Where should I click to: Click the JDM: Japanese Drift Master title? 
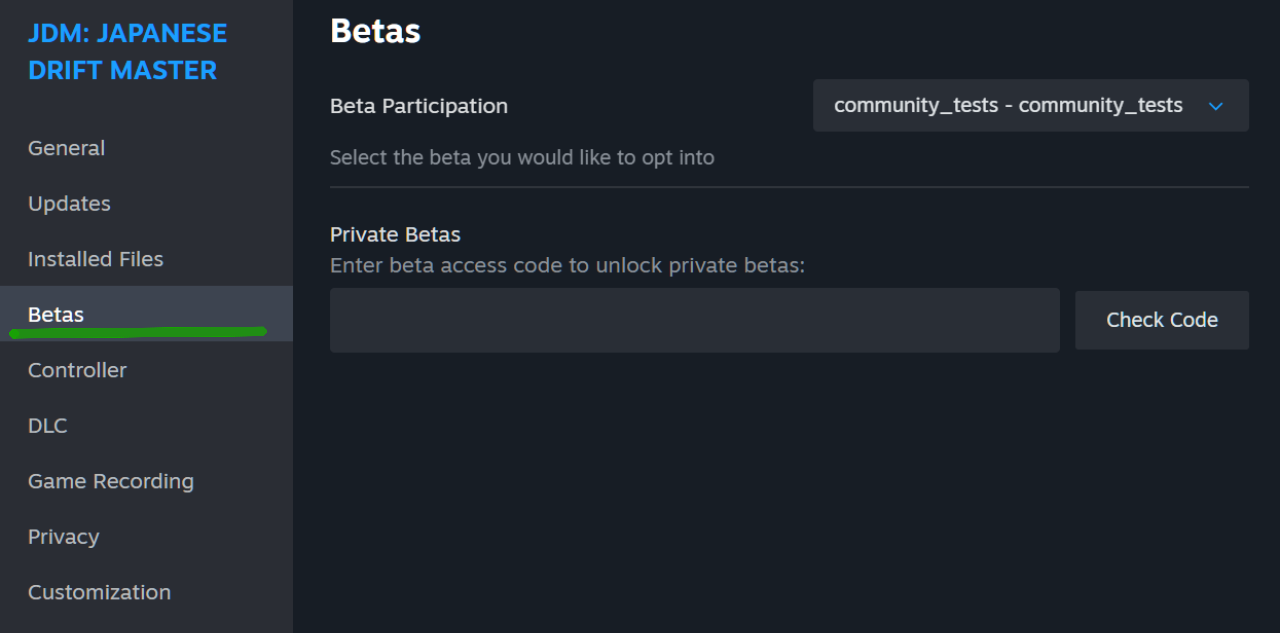click(127, 52)
